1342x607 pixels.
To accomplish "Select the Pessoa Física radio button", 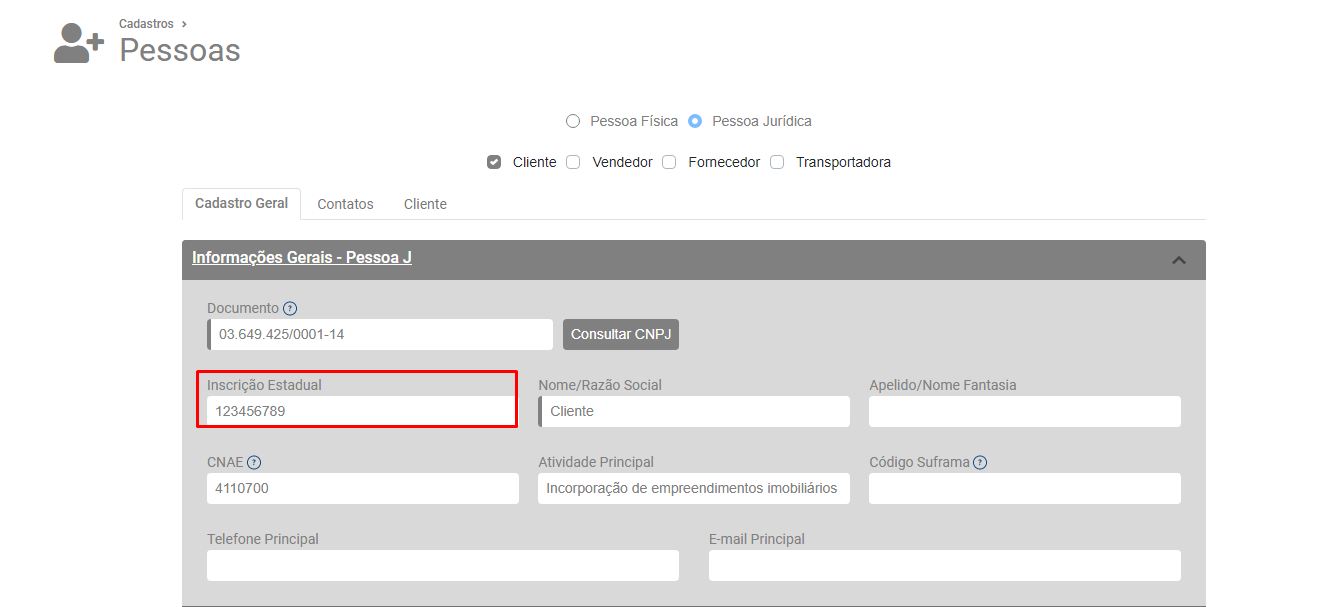I will point(573,122).
